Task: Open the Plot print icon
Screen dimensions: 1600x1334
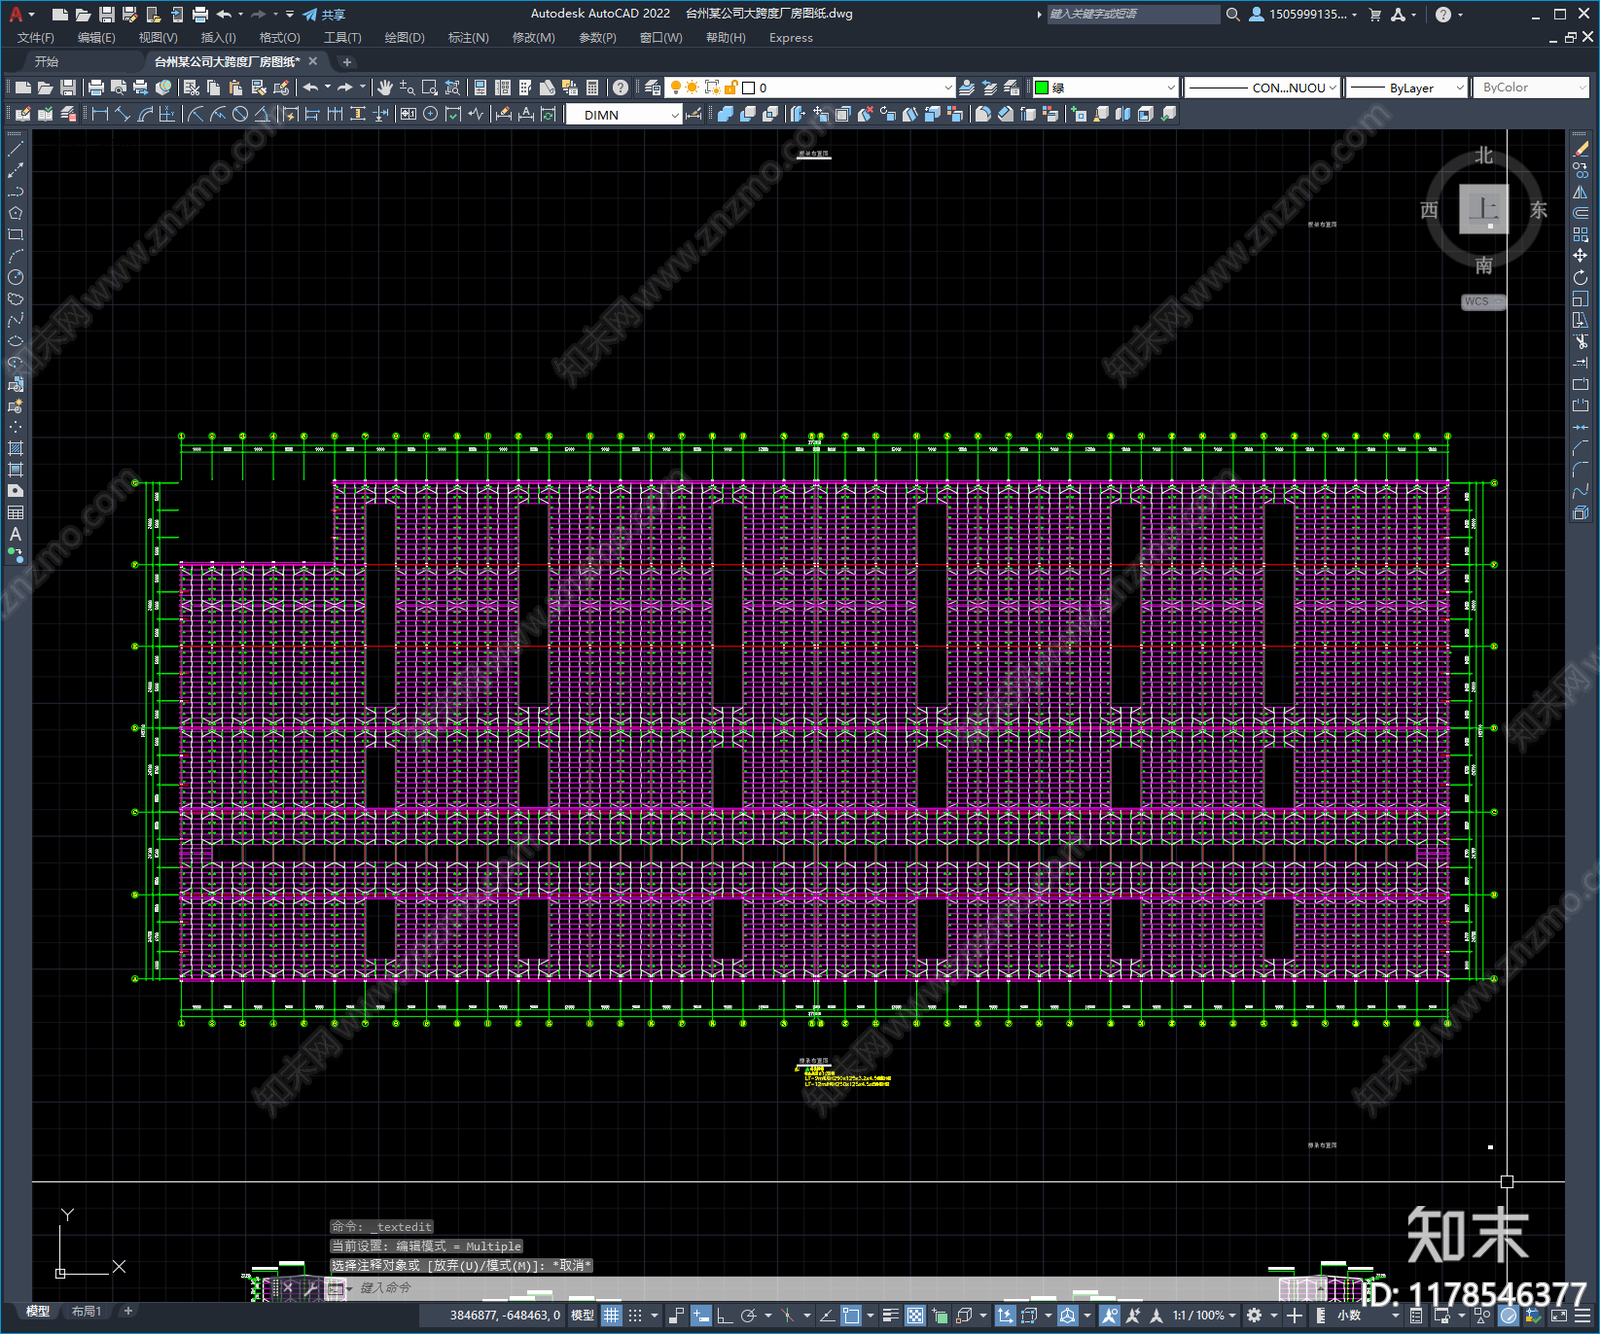Action: pos(96,88)
